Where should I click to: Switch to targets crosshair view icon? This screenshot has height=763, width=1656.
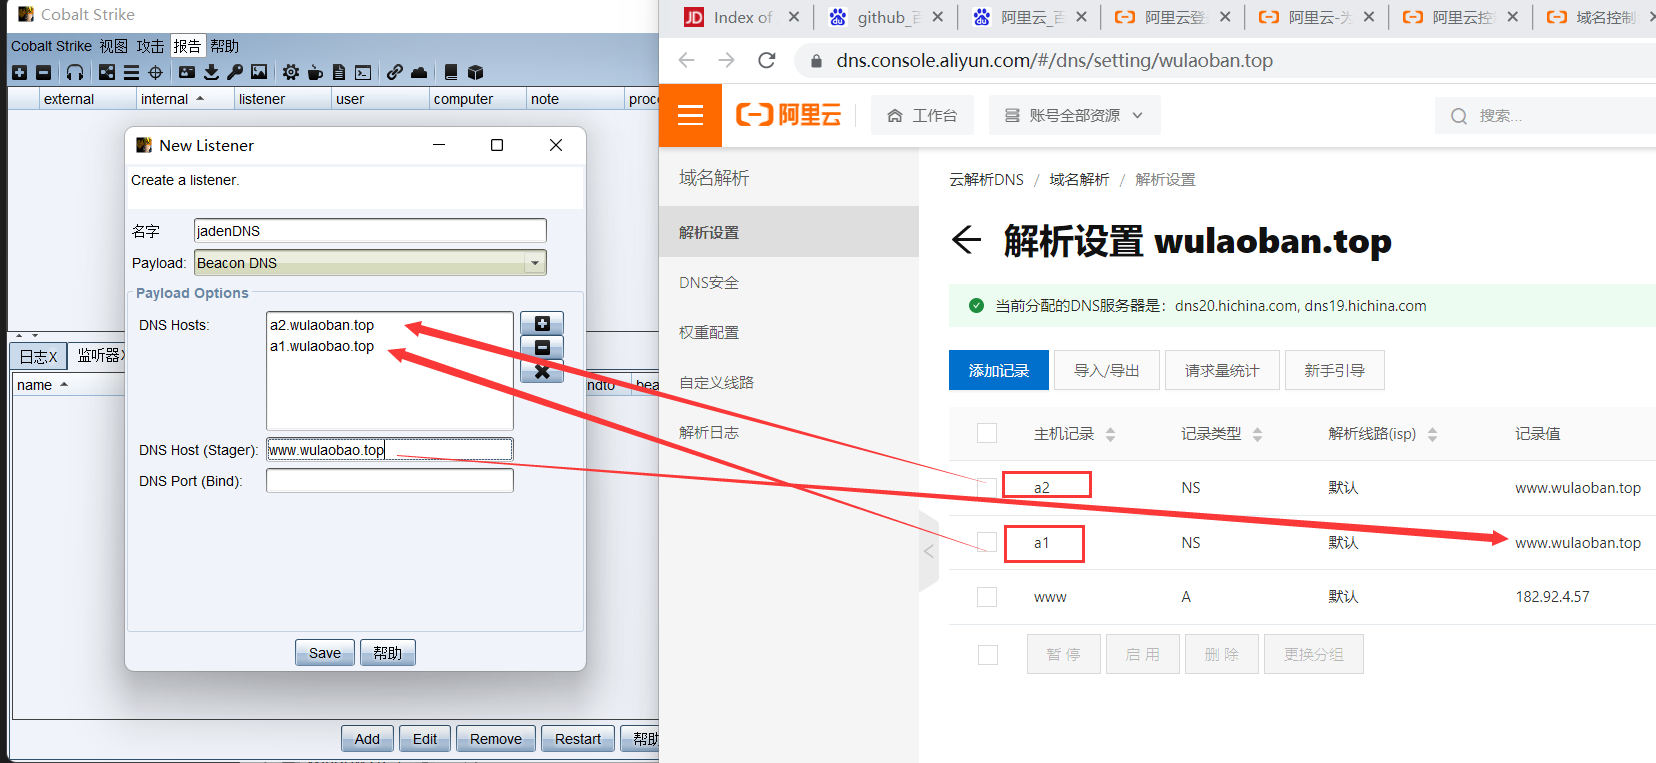pyautogui.click(x=155, y=72)
